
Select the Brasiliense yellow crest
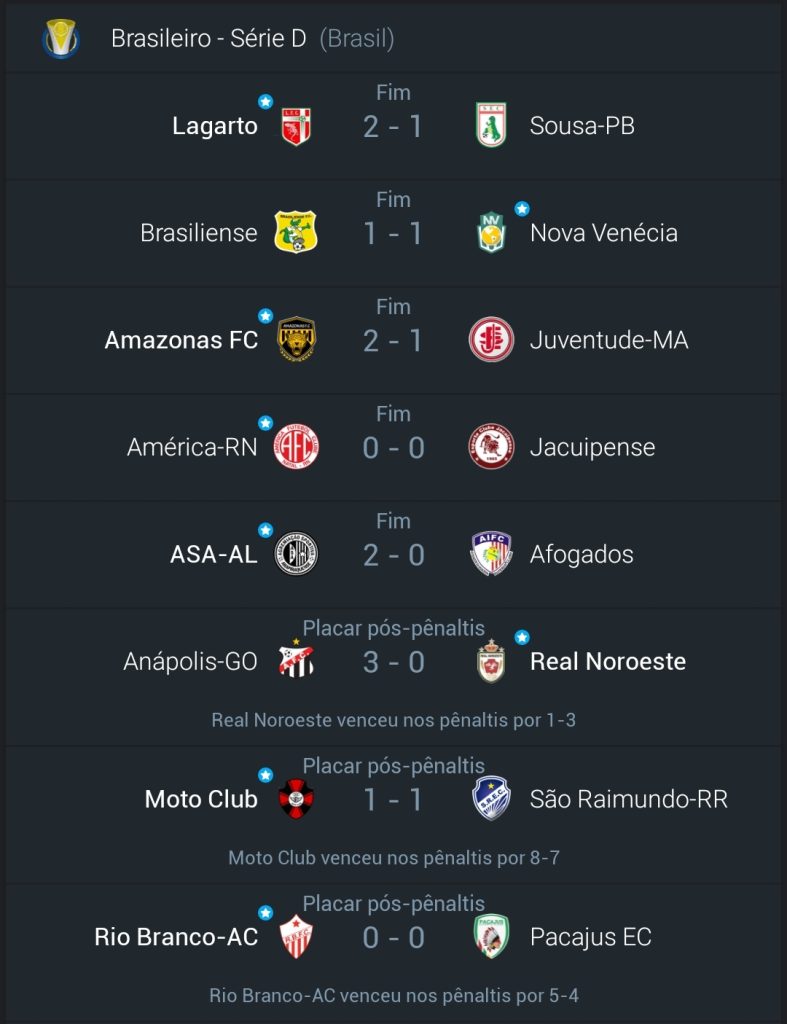pyautogui.click(x=295, y=232)
